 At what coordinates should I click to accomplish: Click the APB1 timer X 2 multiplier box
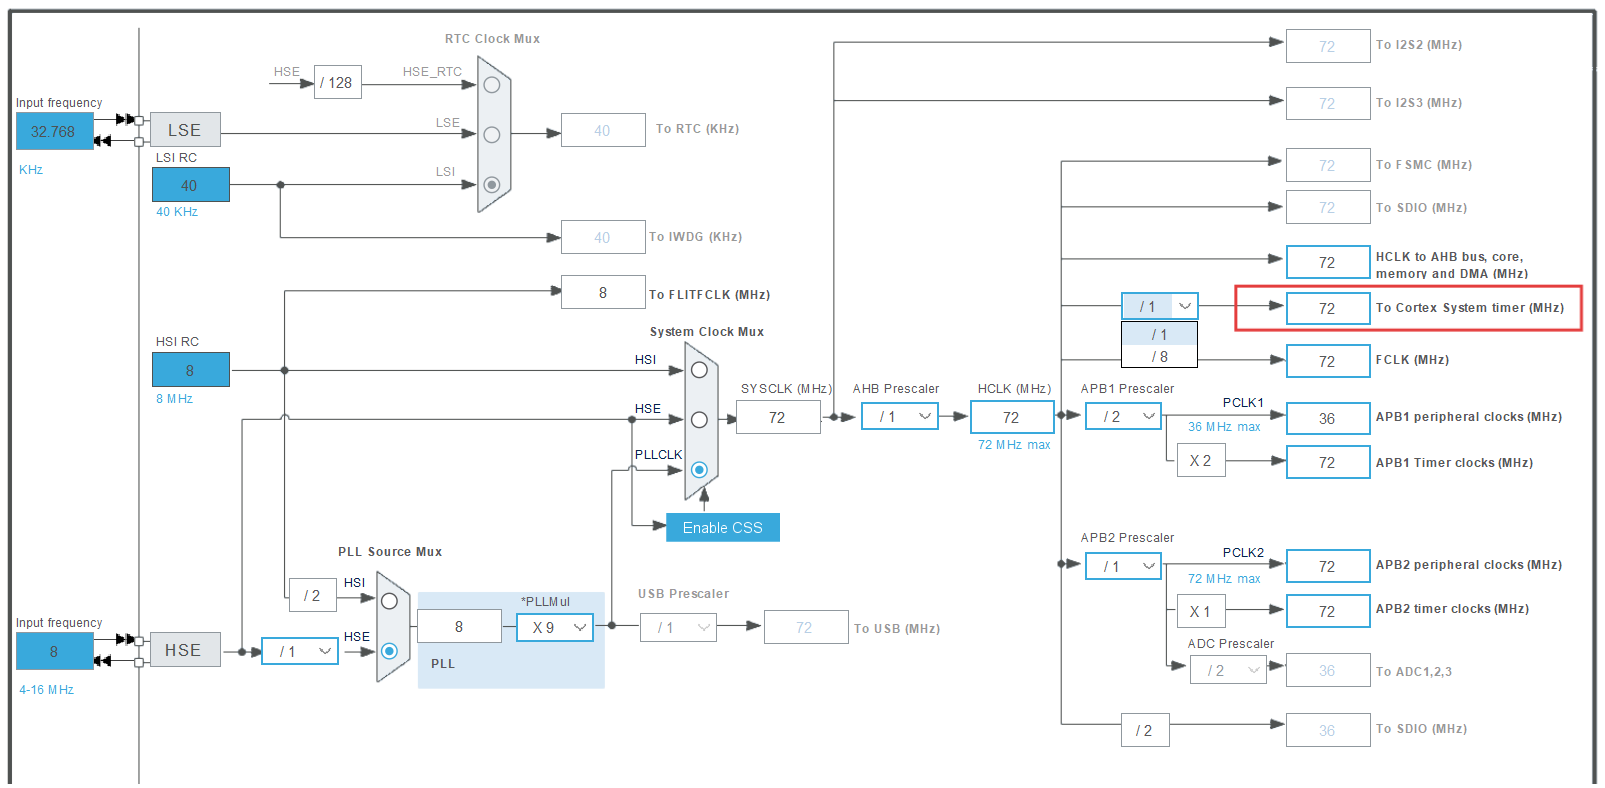coord(1201,460)
